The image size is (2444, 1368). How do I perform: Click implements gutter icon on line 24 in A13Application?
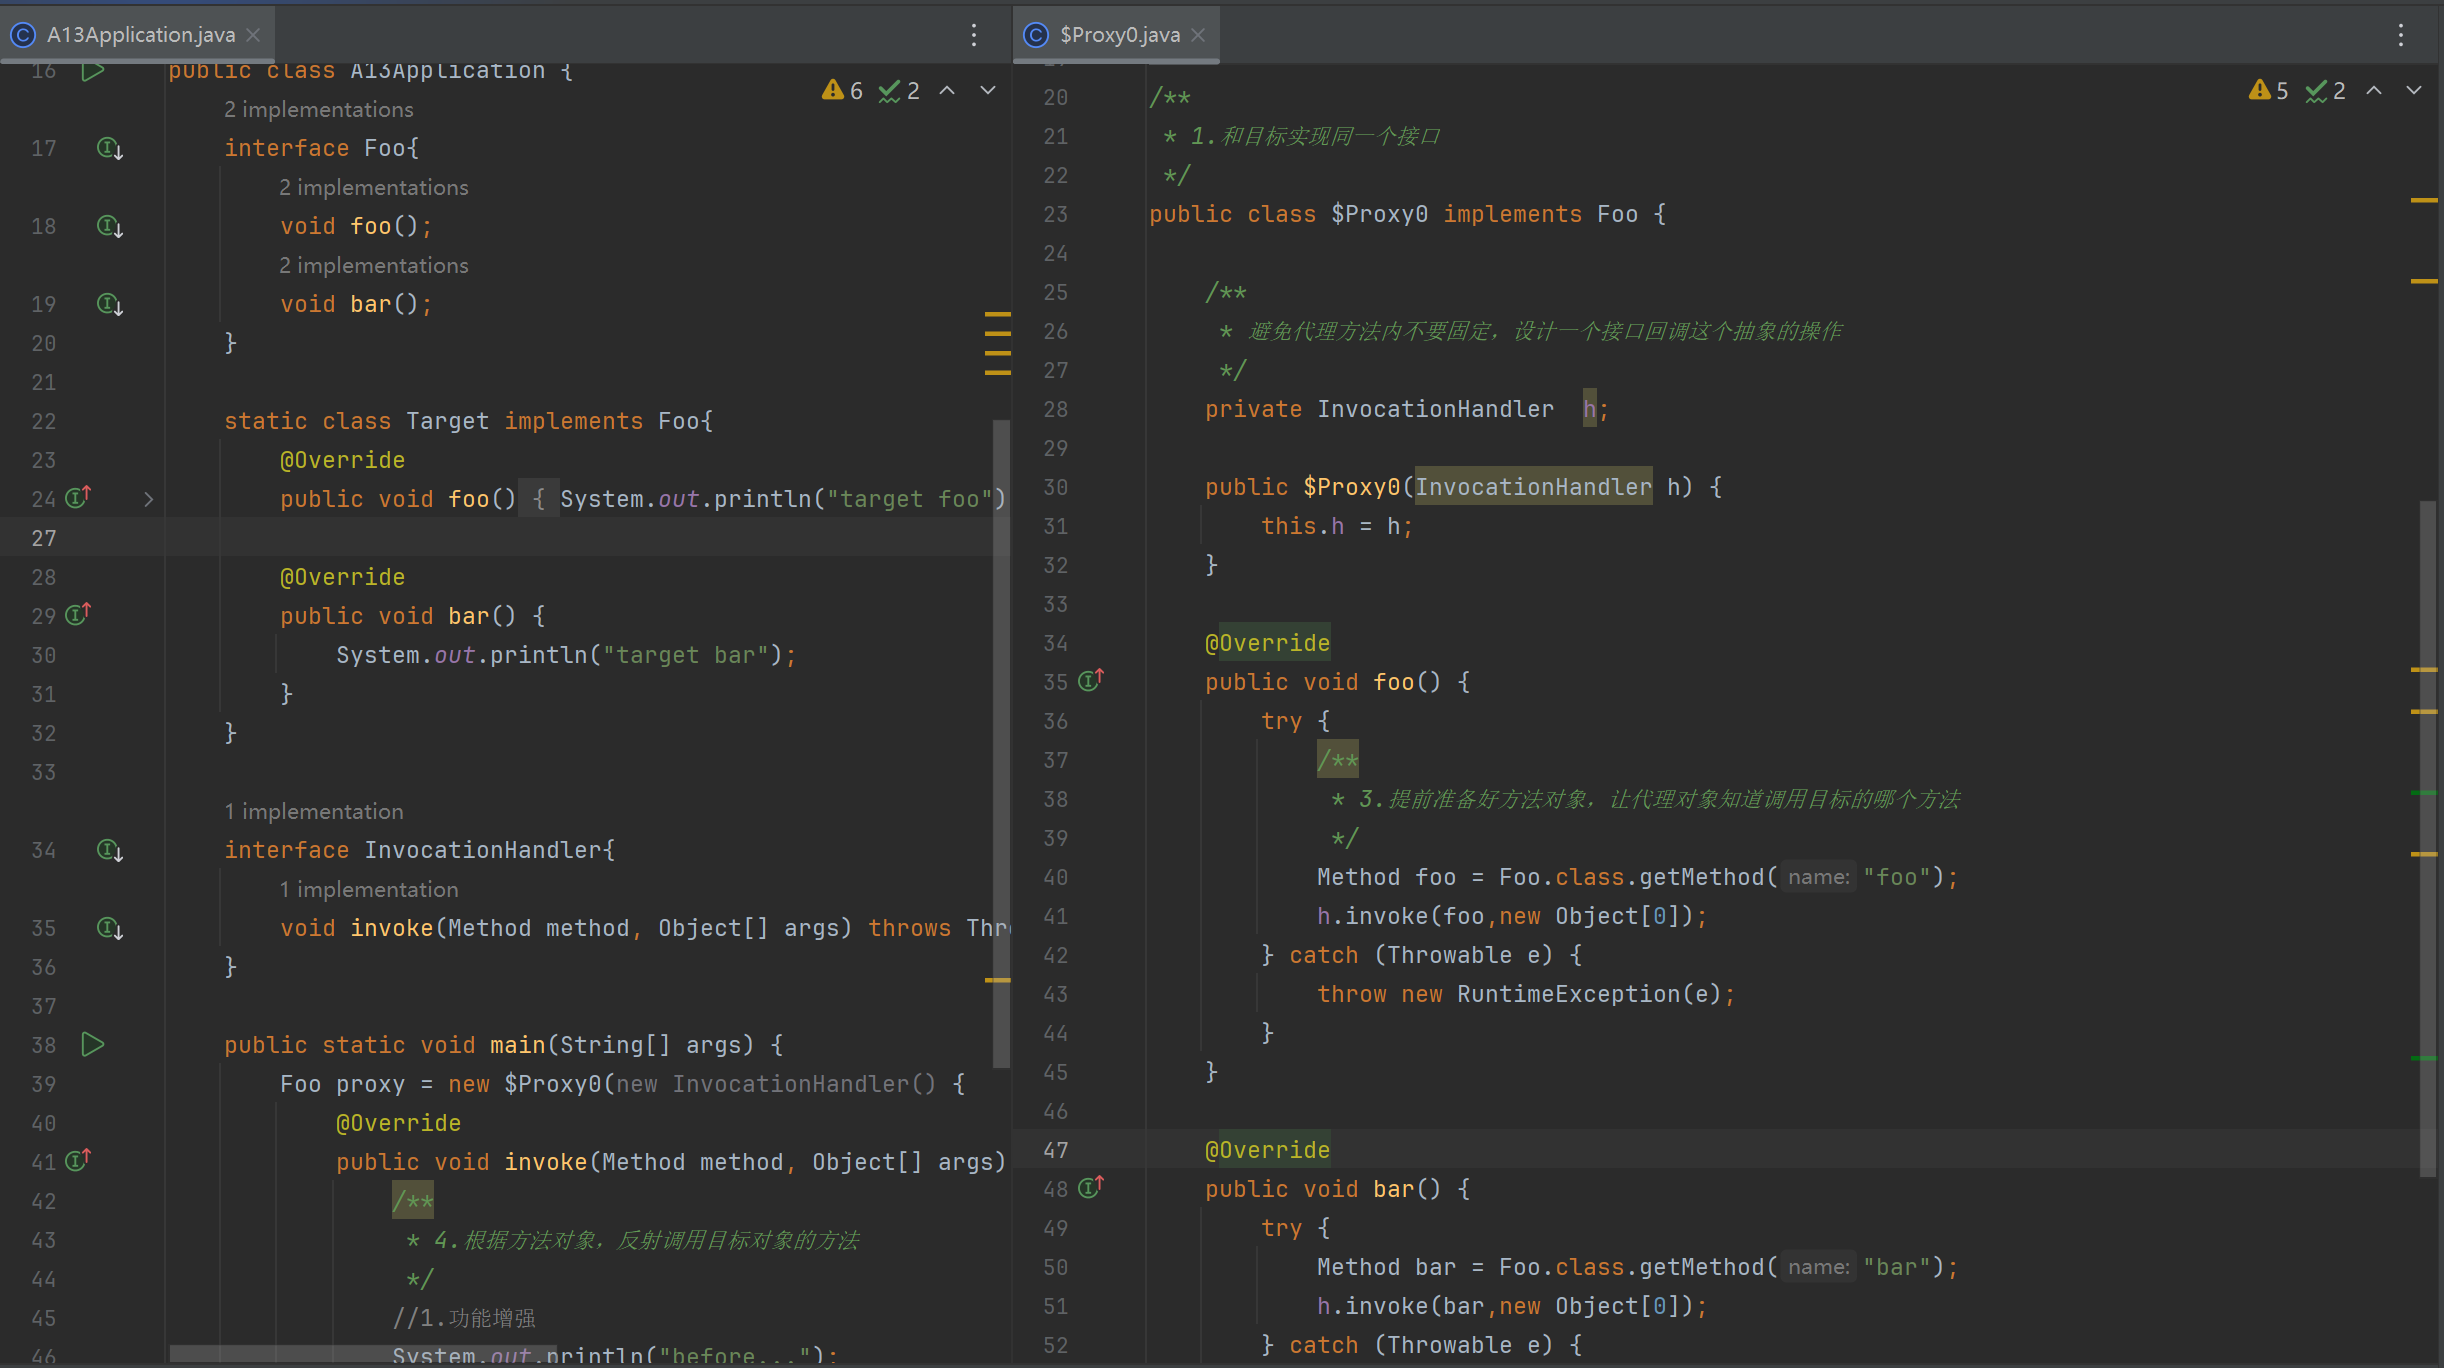pos(78,497)
